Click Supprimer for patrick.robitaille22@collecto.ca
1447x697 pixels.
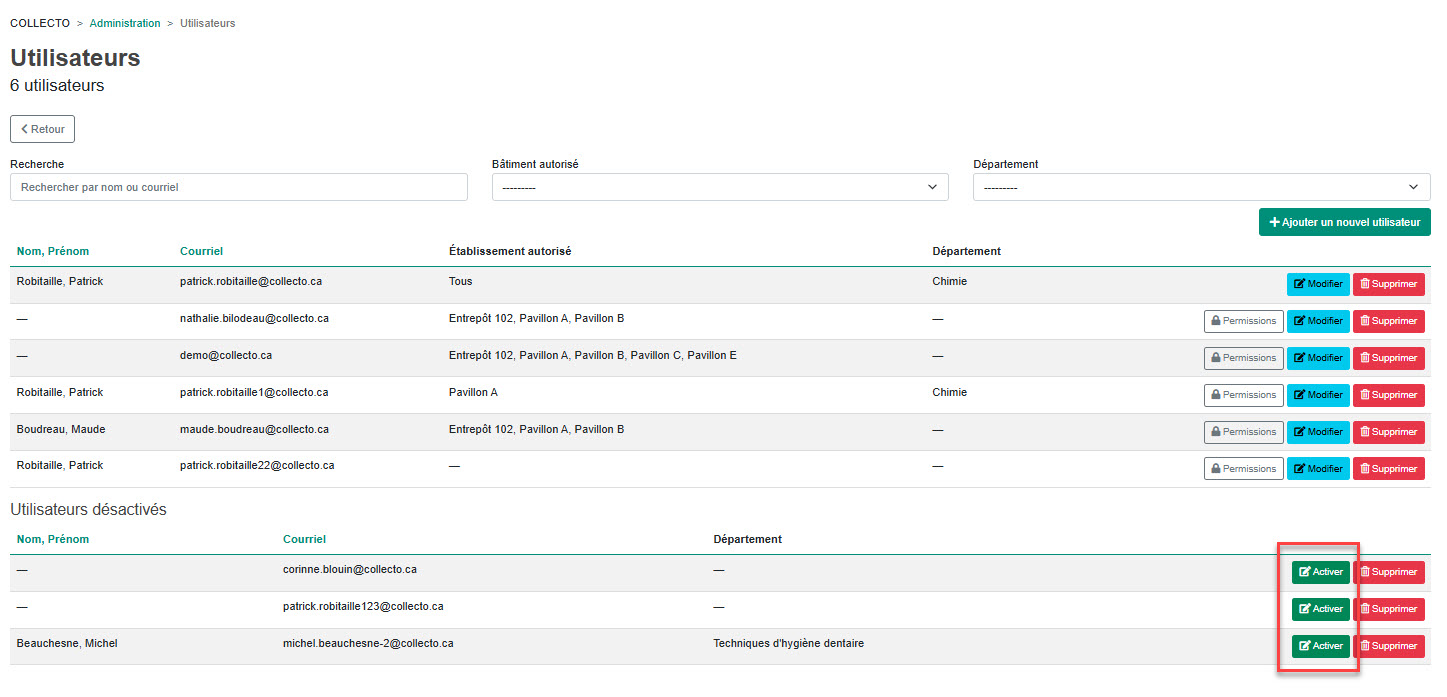(1388, 469)
